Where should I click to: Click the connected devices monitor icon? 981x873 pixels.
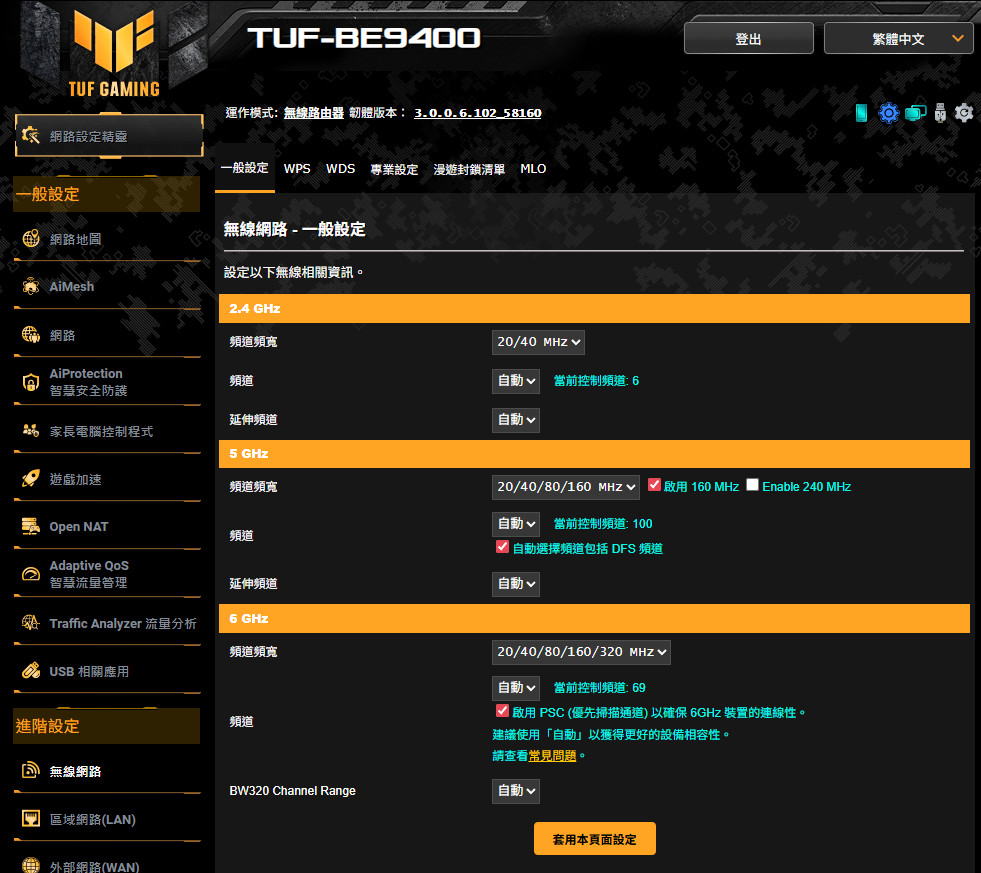[x=915, y=113]
